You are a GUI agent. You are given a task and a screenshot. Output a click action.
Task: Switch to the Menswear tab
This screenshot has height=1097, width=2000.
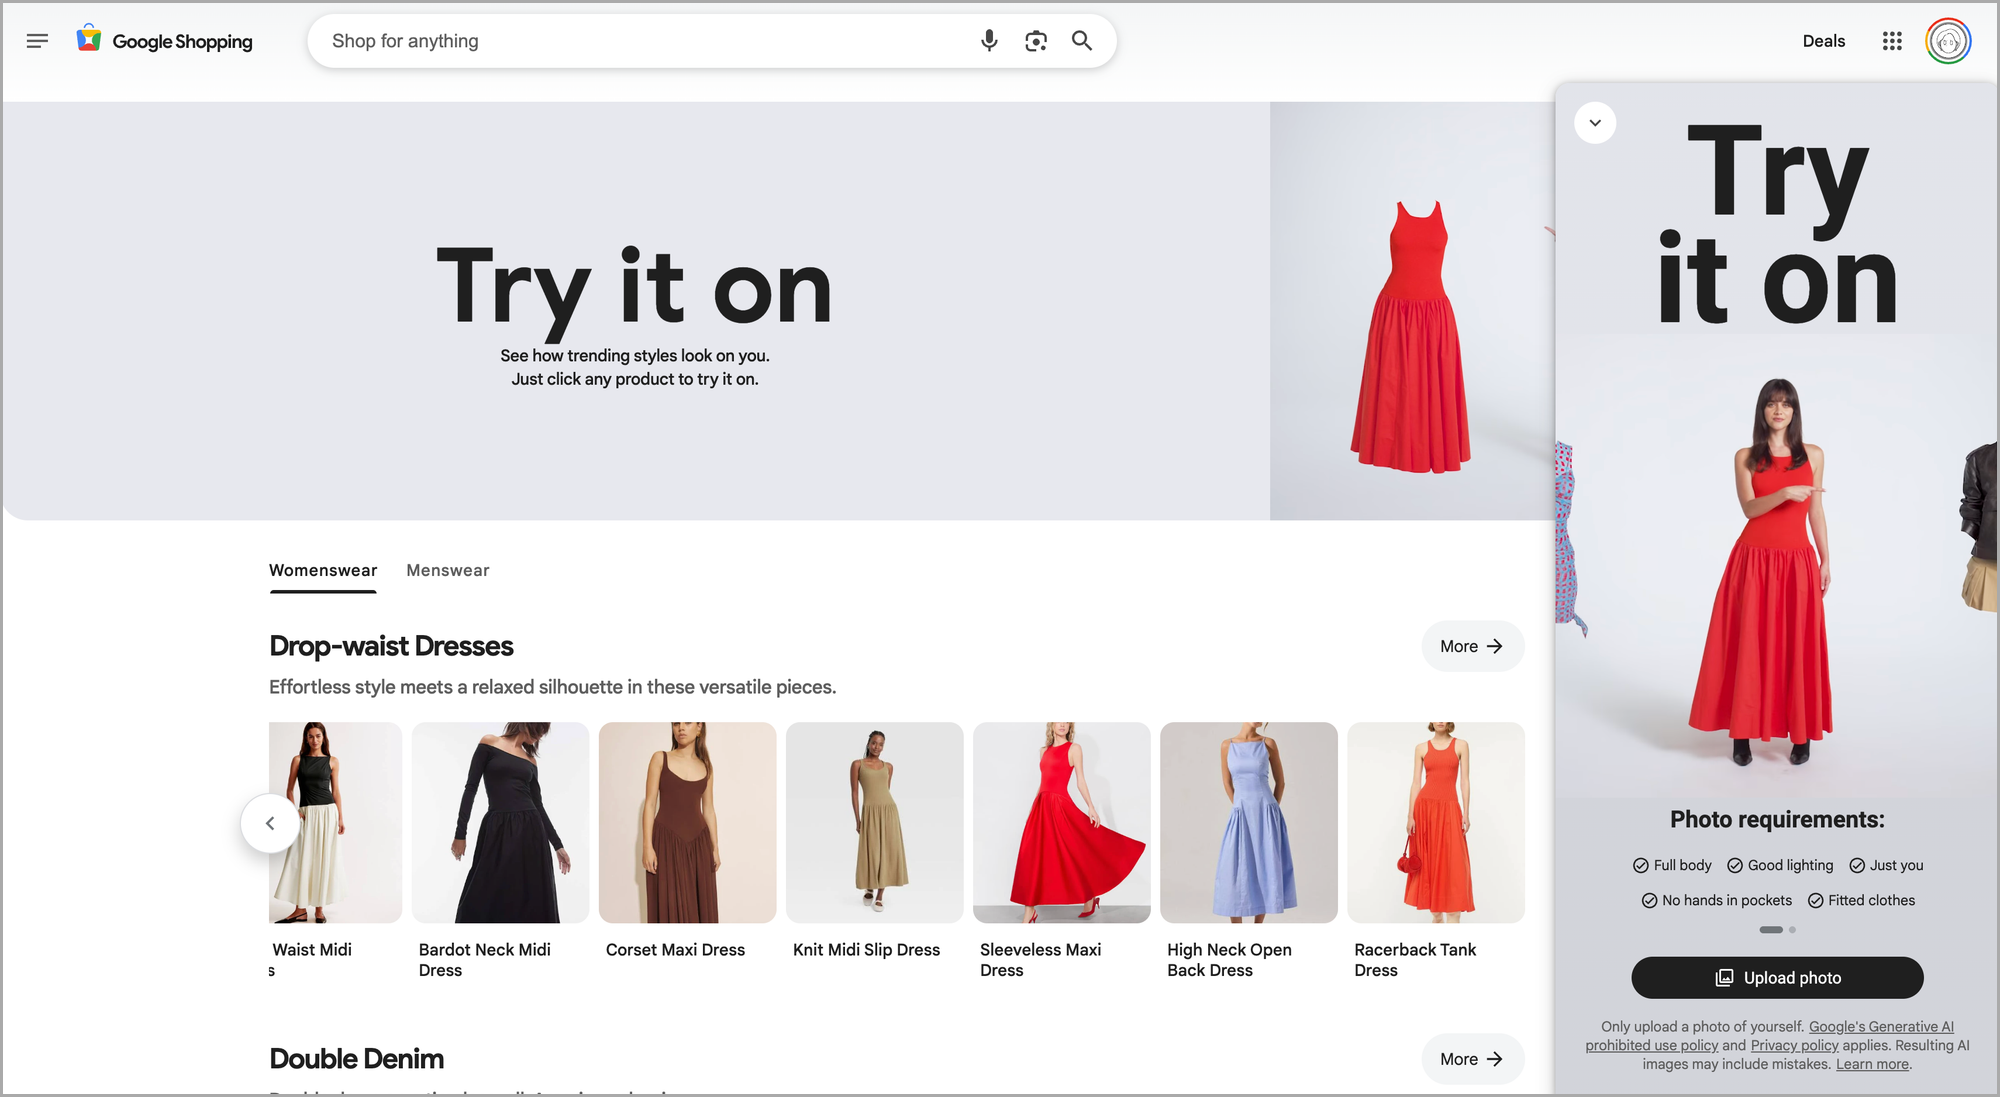[447, 570]
